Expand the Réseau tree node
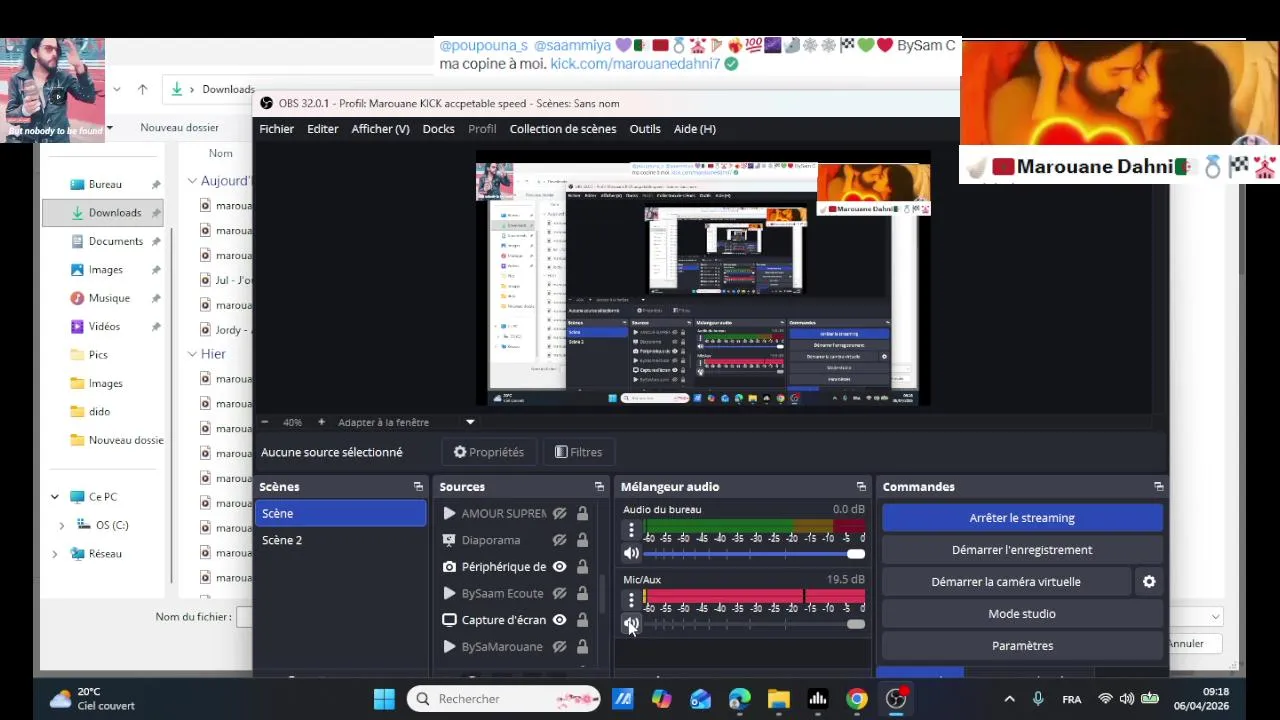 click(55, 554)
